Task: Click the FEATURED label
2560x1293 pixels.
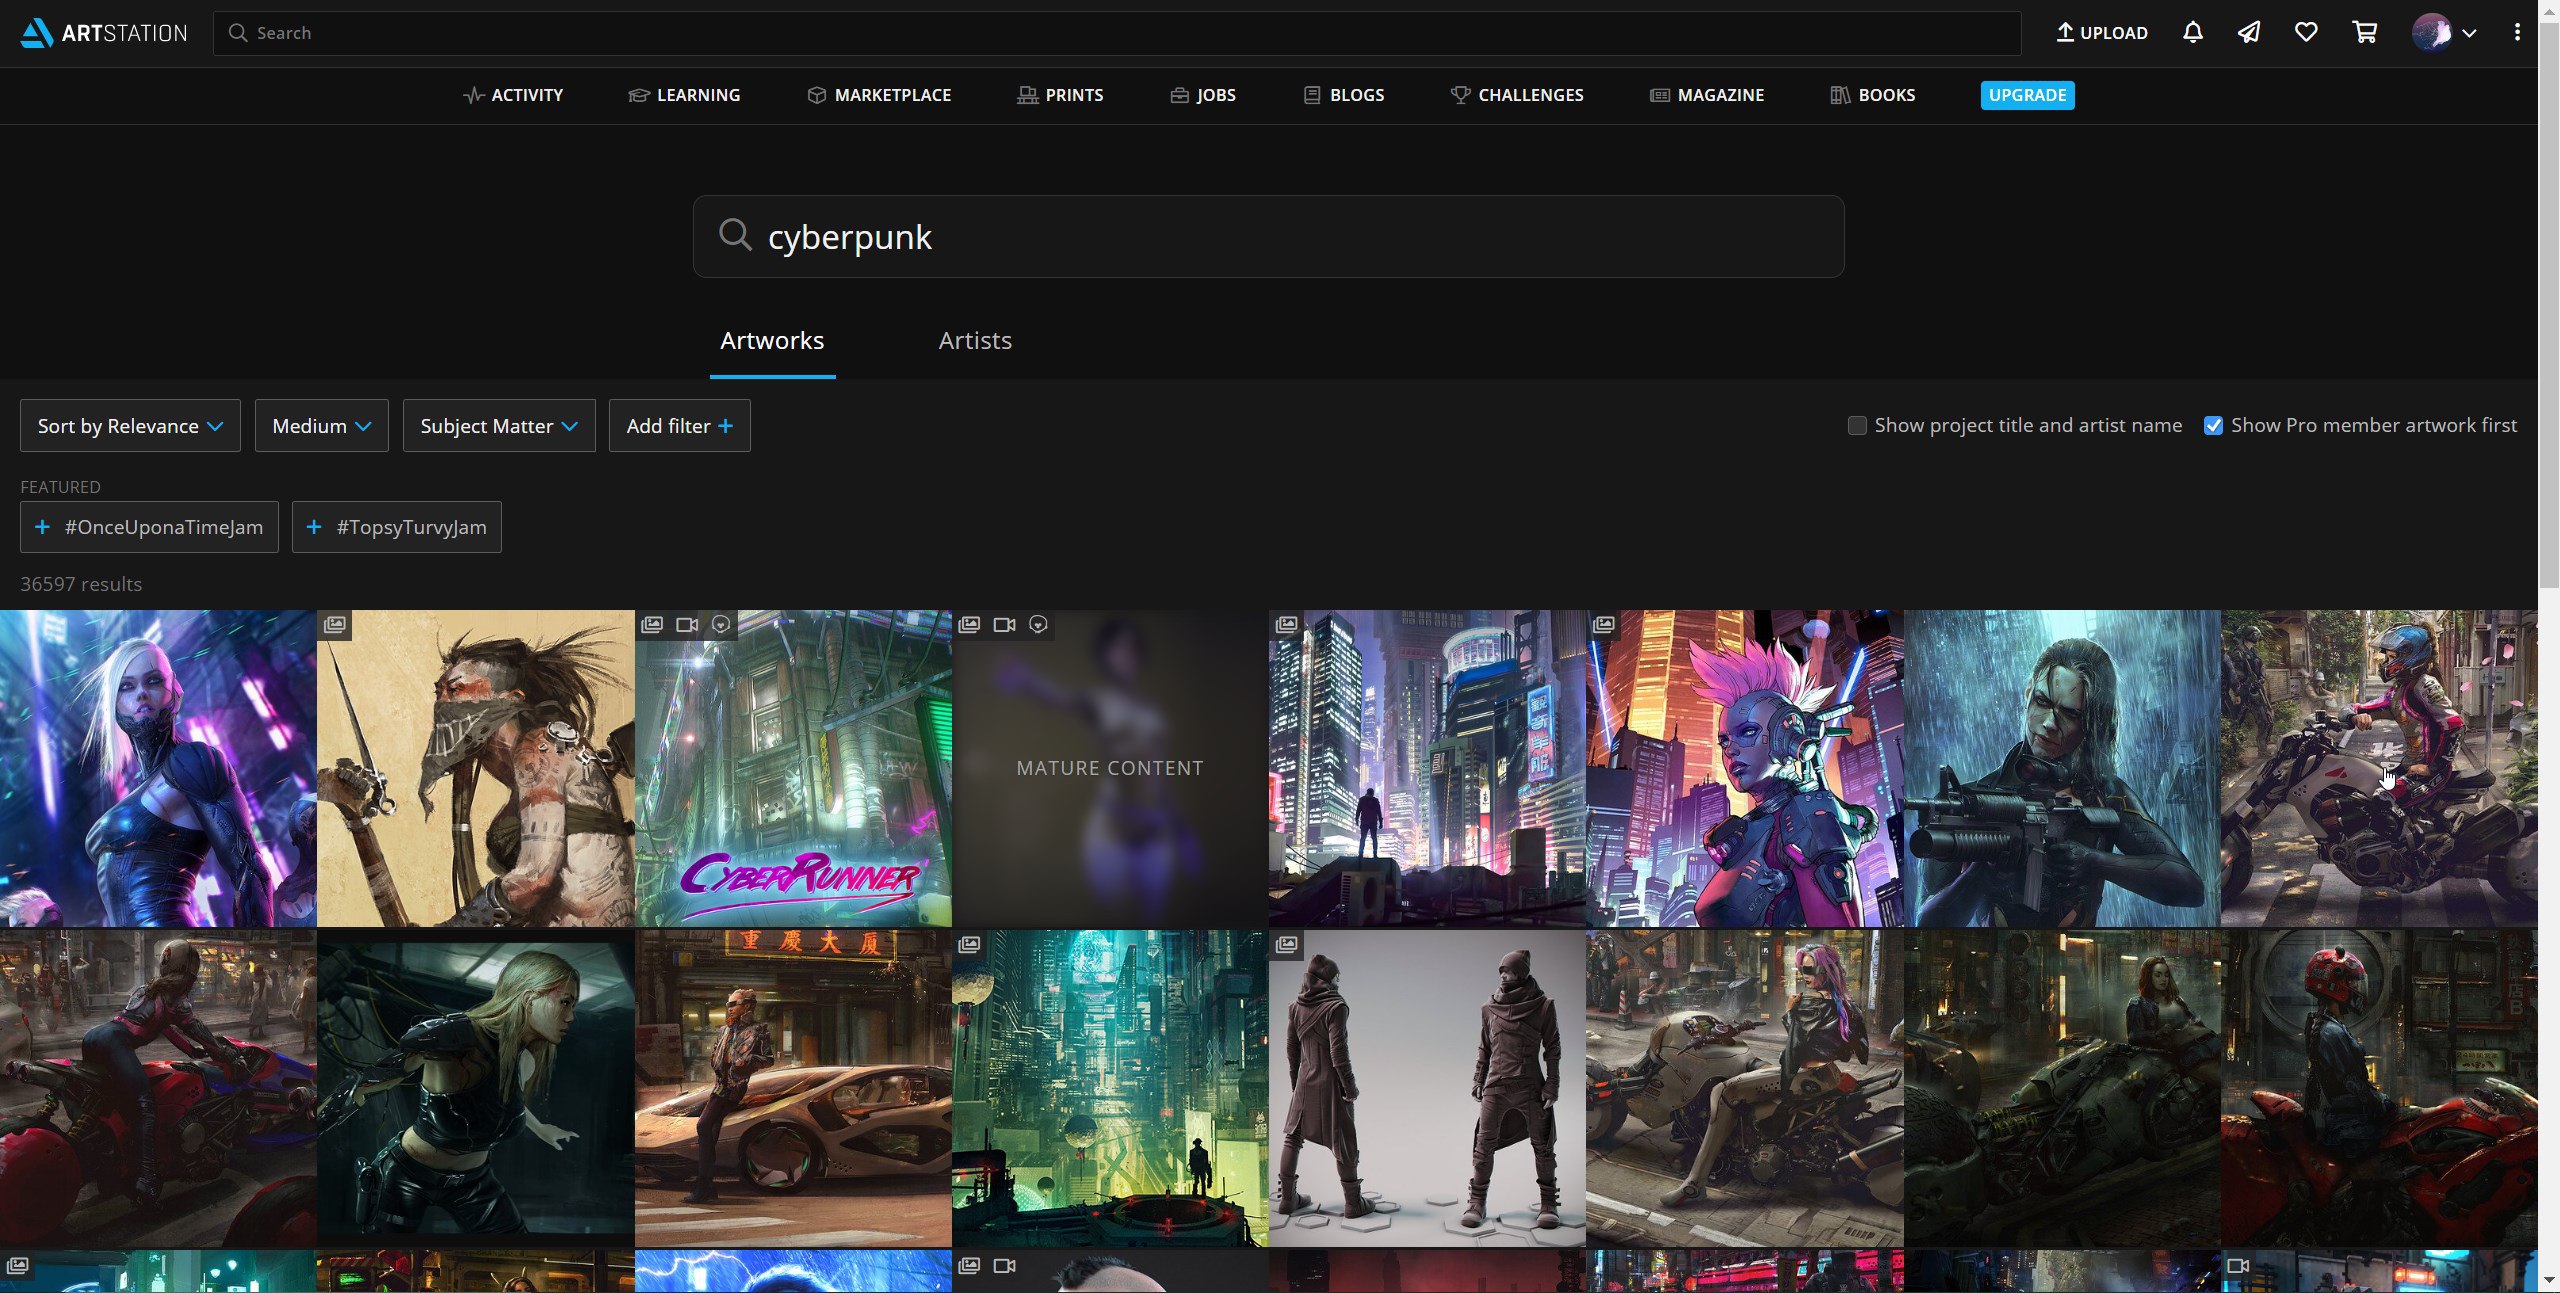Action: click(60, 487)
